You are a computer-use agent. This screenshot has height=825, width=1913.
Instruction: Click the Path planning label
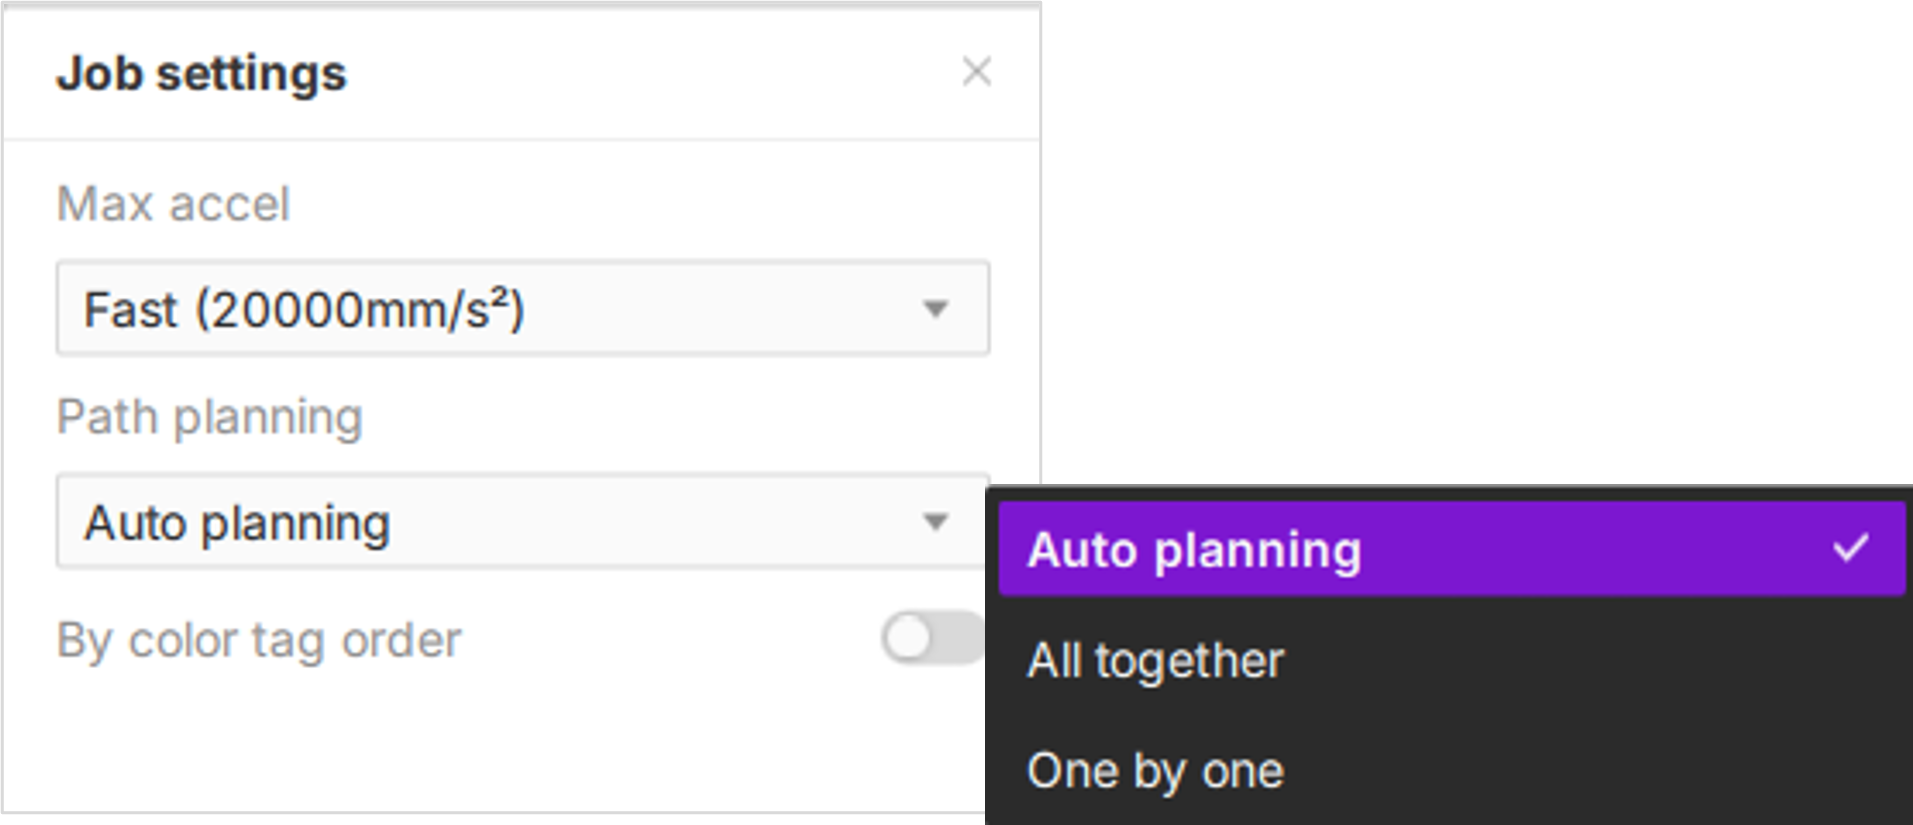[x=209, y=417]
